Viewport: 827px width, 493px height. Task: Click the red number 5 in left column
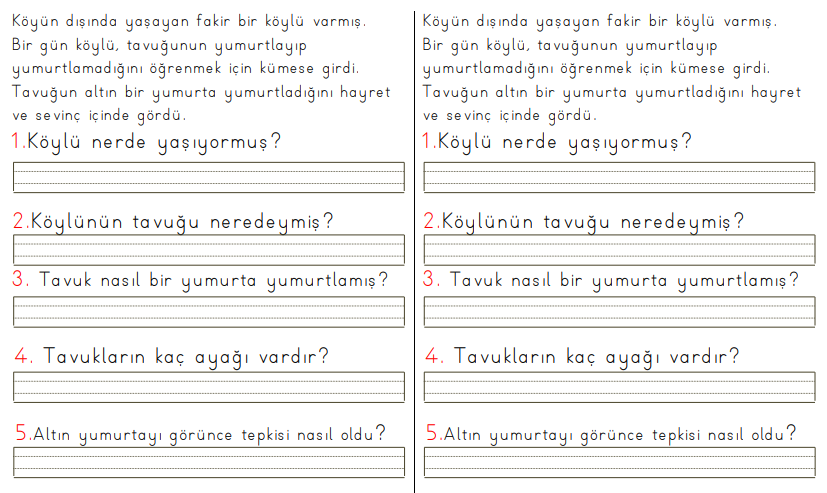pyautogui.click(x=23, y=434)
